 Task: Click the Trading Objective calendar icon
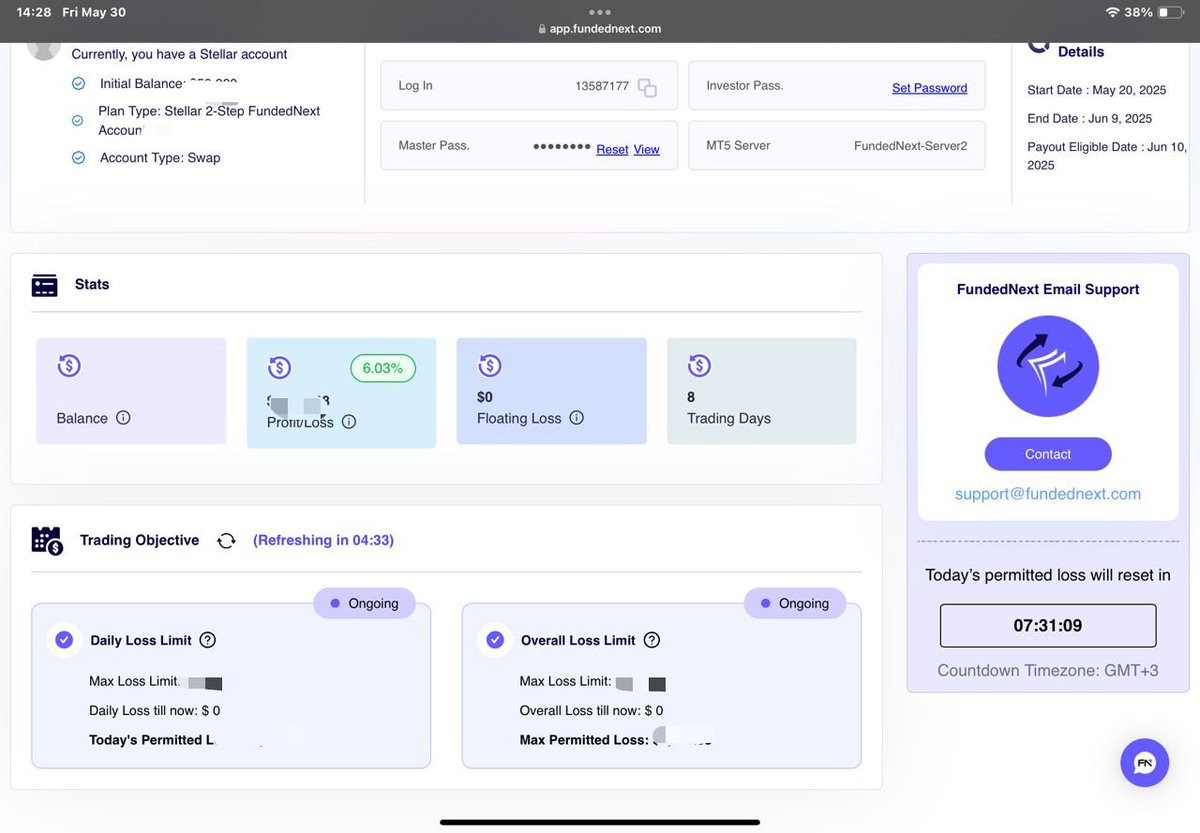click(x=47, y=541)
